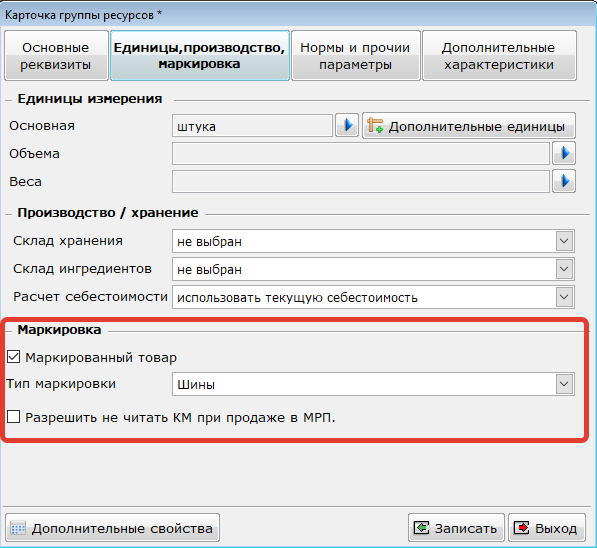The width and height of the screenshot is (597, 548).
Task: Click the Веса unit input field
Action: click(361, 182)
